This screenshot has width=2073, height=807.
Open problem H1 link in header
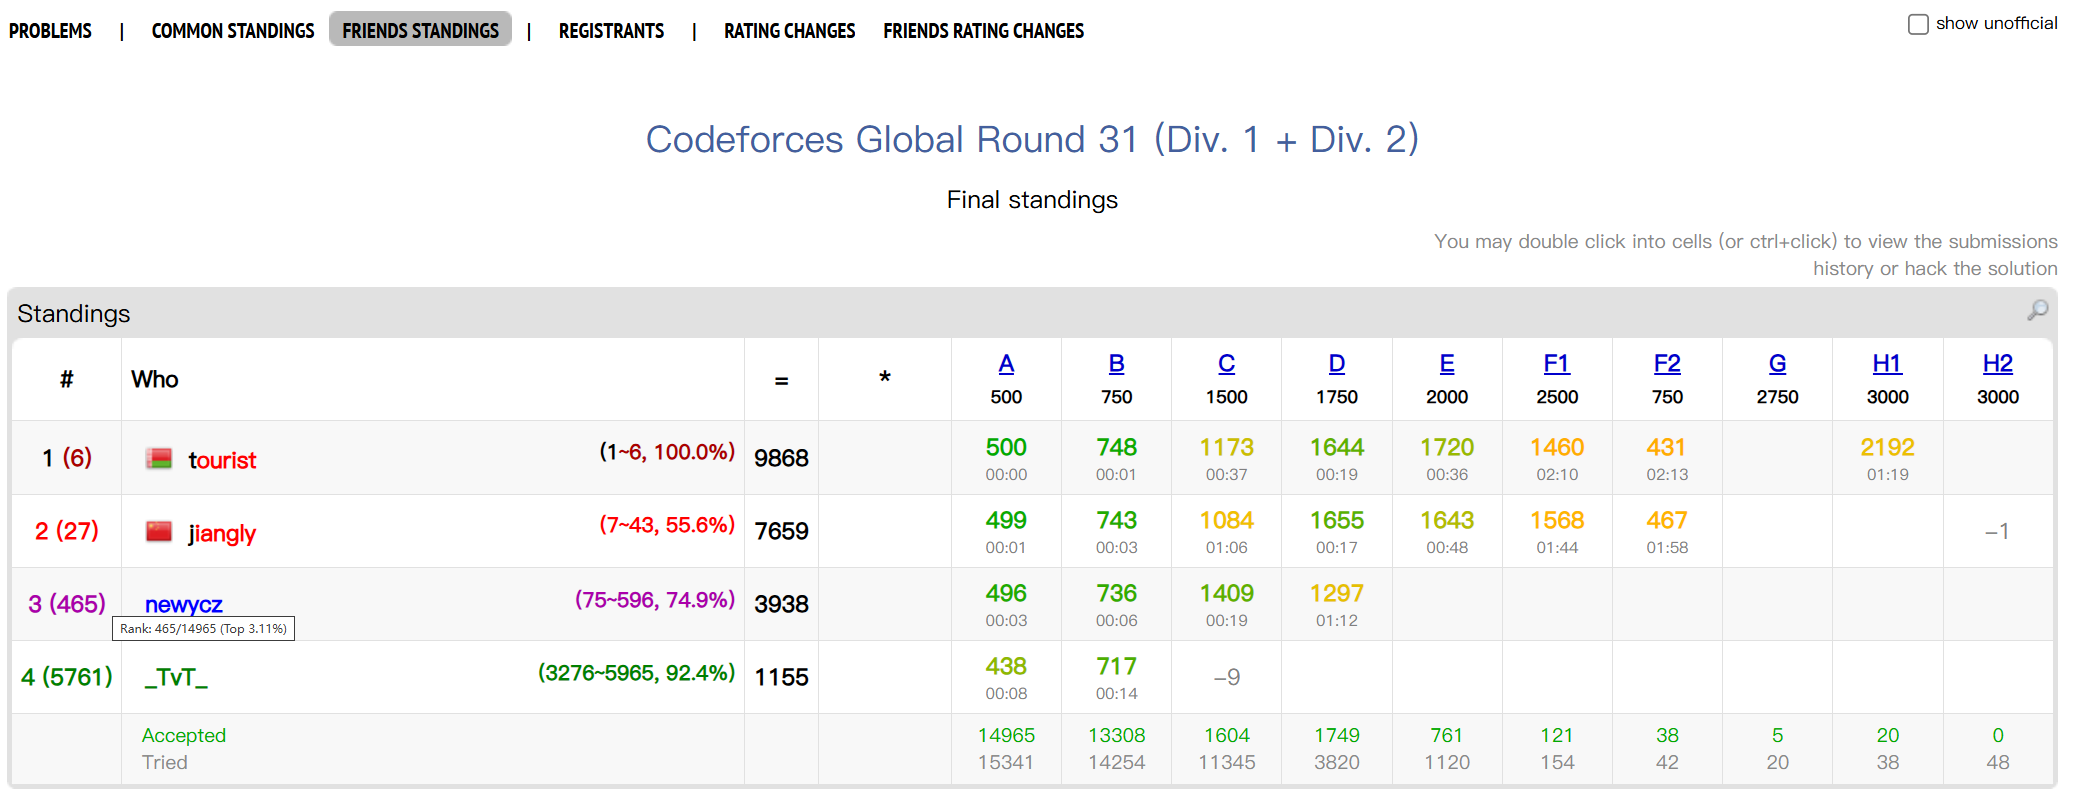click(x=1887, y=363)
